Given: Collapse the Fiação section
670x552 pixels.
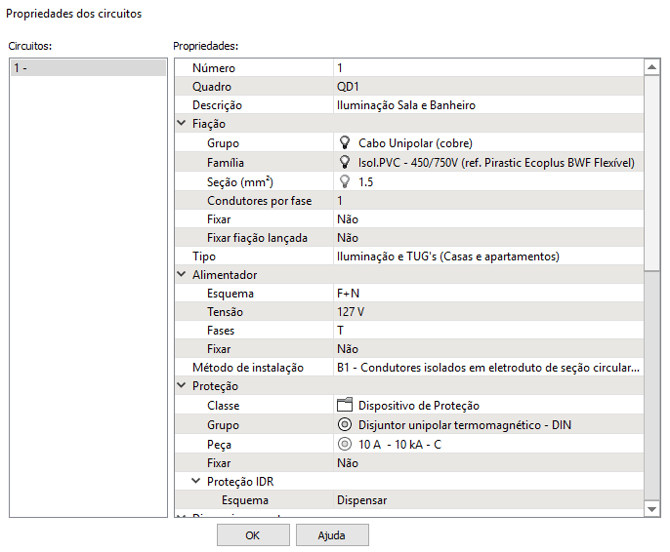Looking at the screenshot, I should pyautogui.click(x=182, y=124).
